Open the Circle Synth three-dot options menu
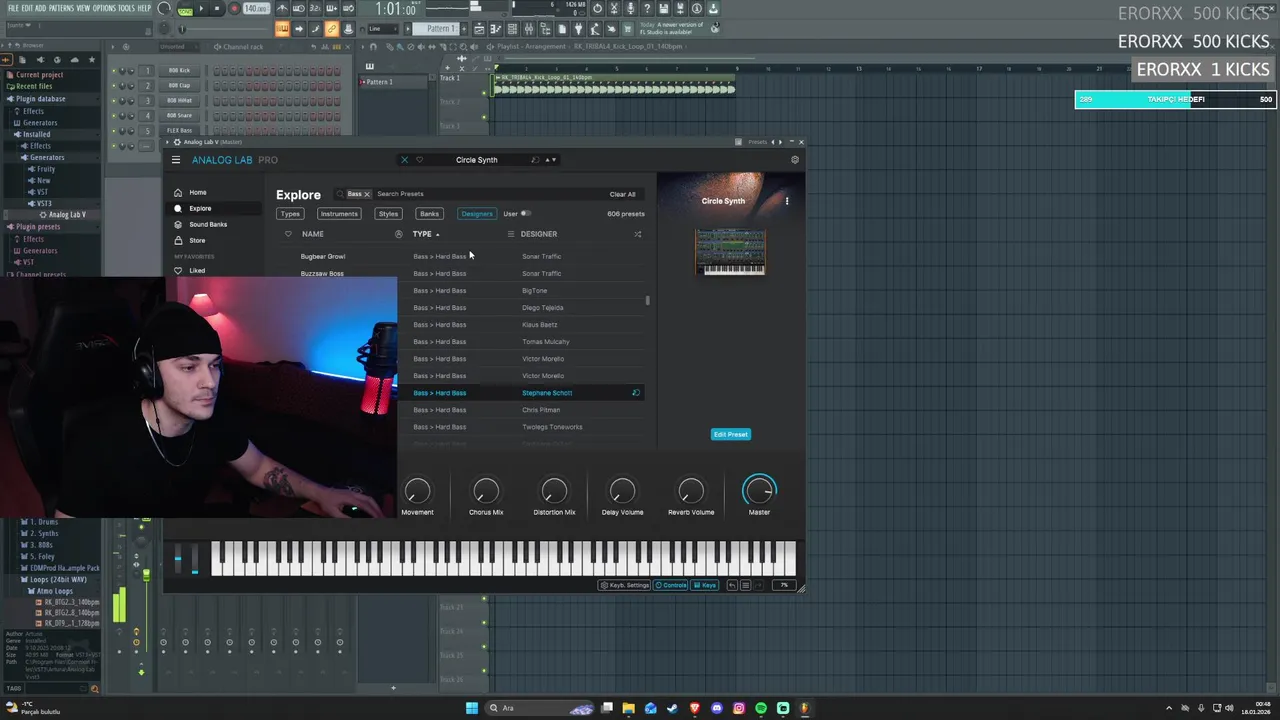Viewport: 1280px width, 720px height. click(x=787, y=201)
